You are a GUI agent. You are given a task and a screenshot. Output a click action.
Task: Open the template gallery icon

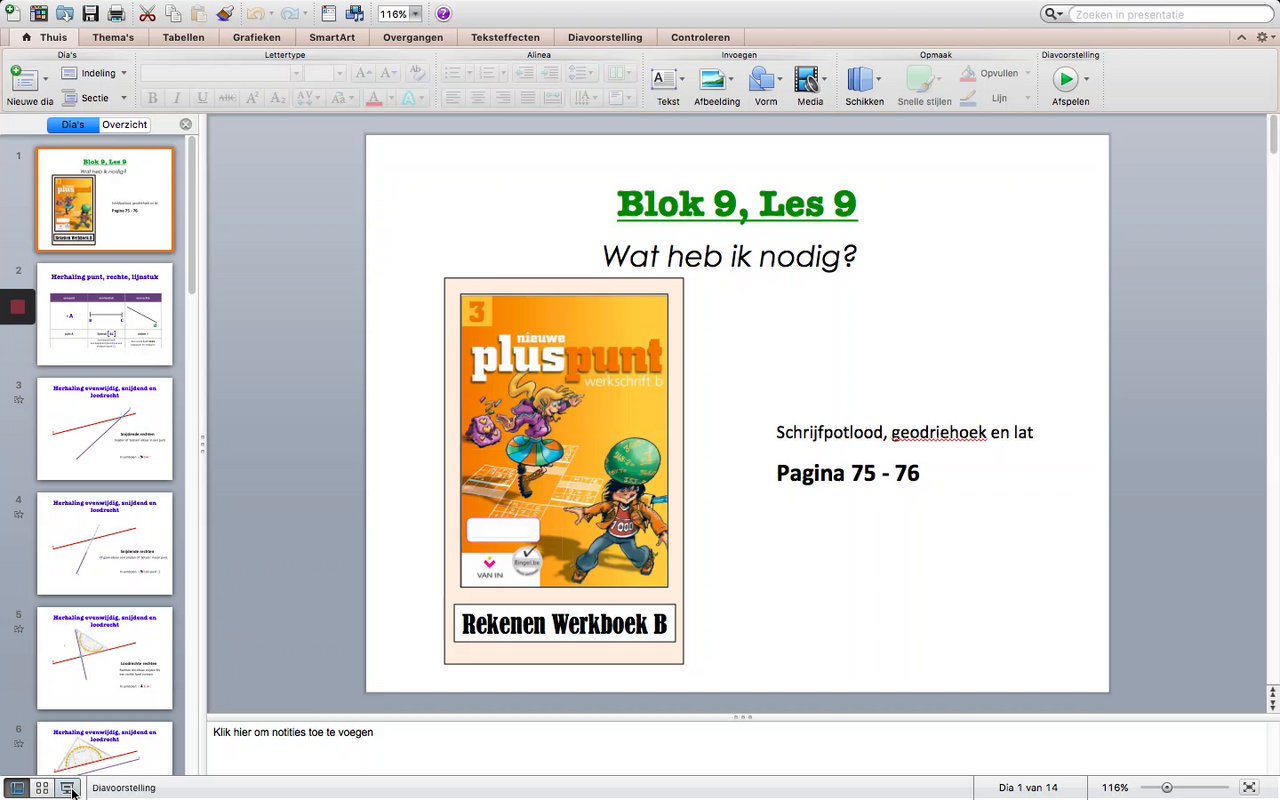(39, 14)
